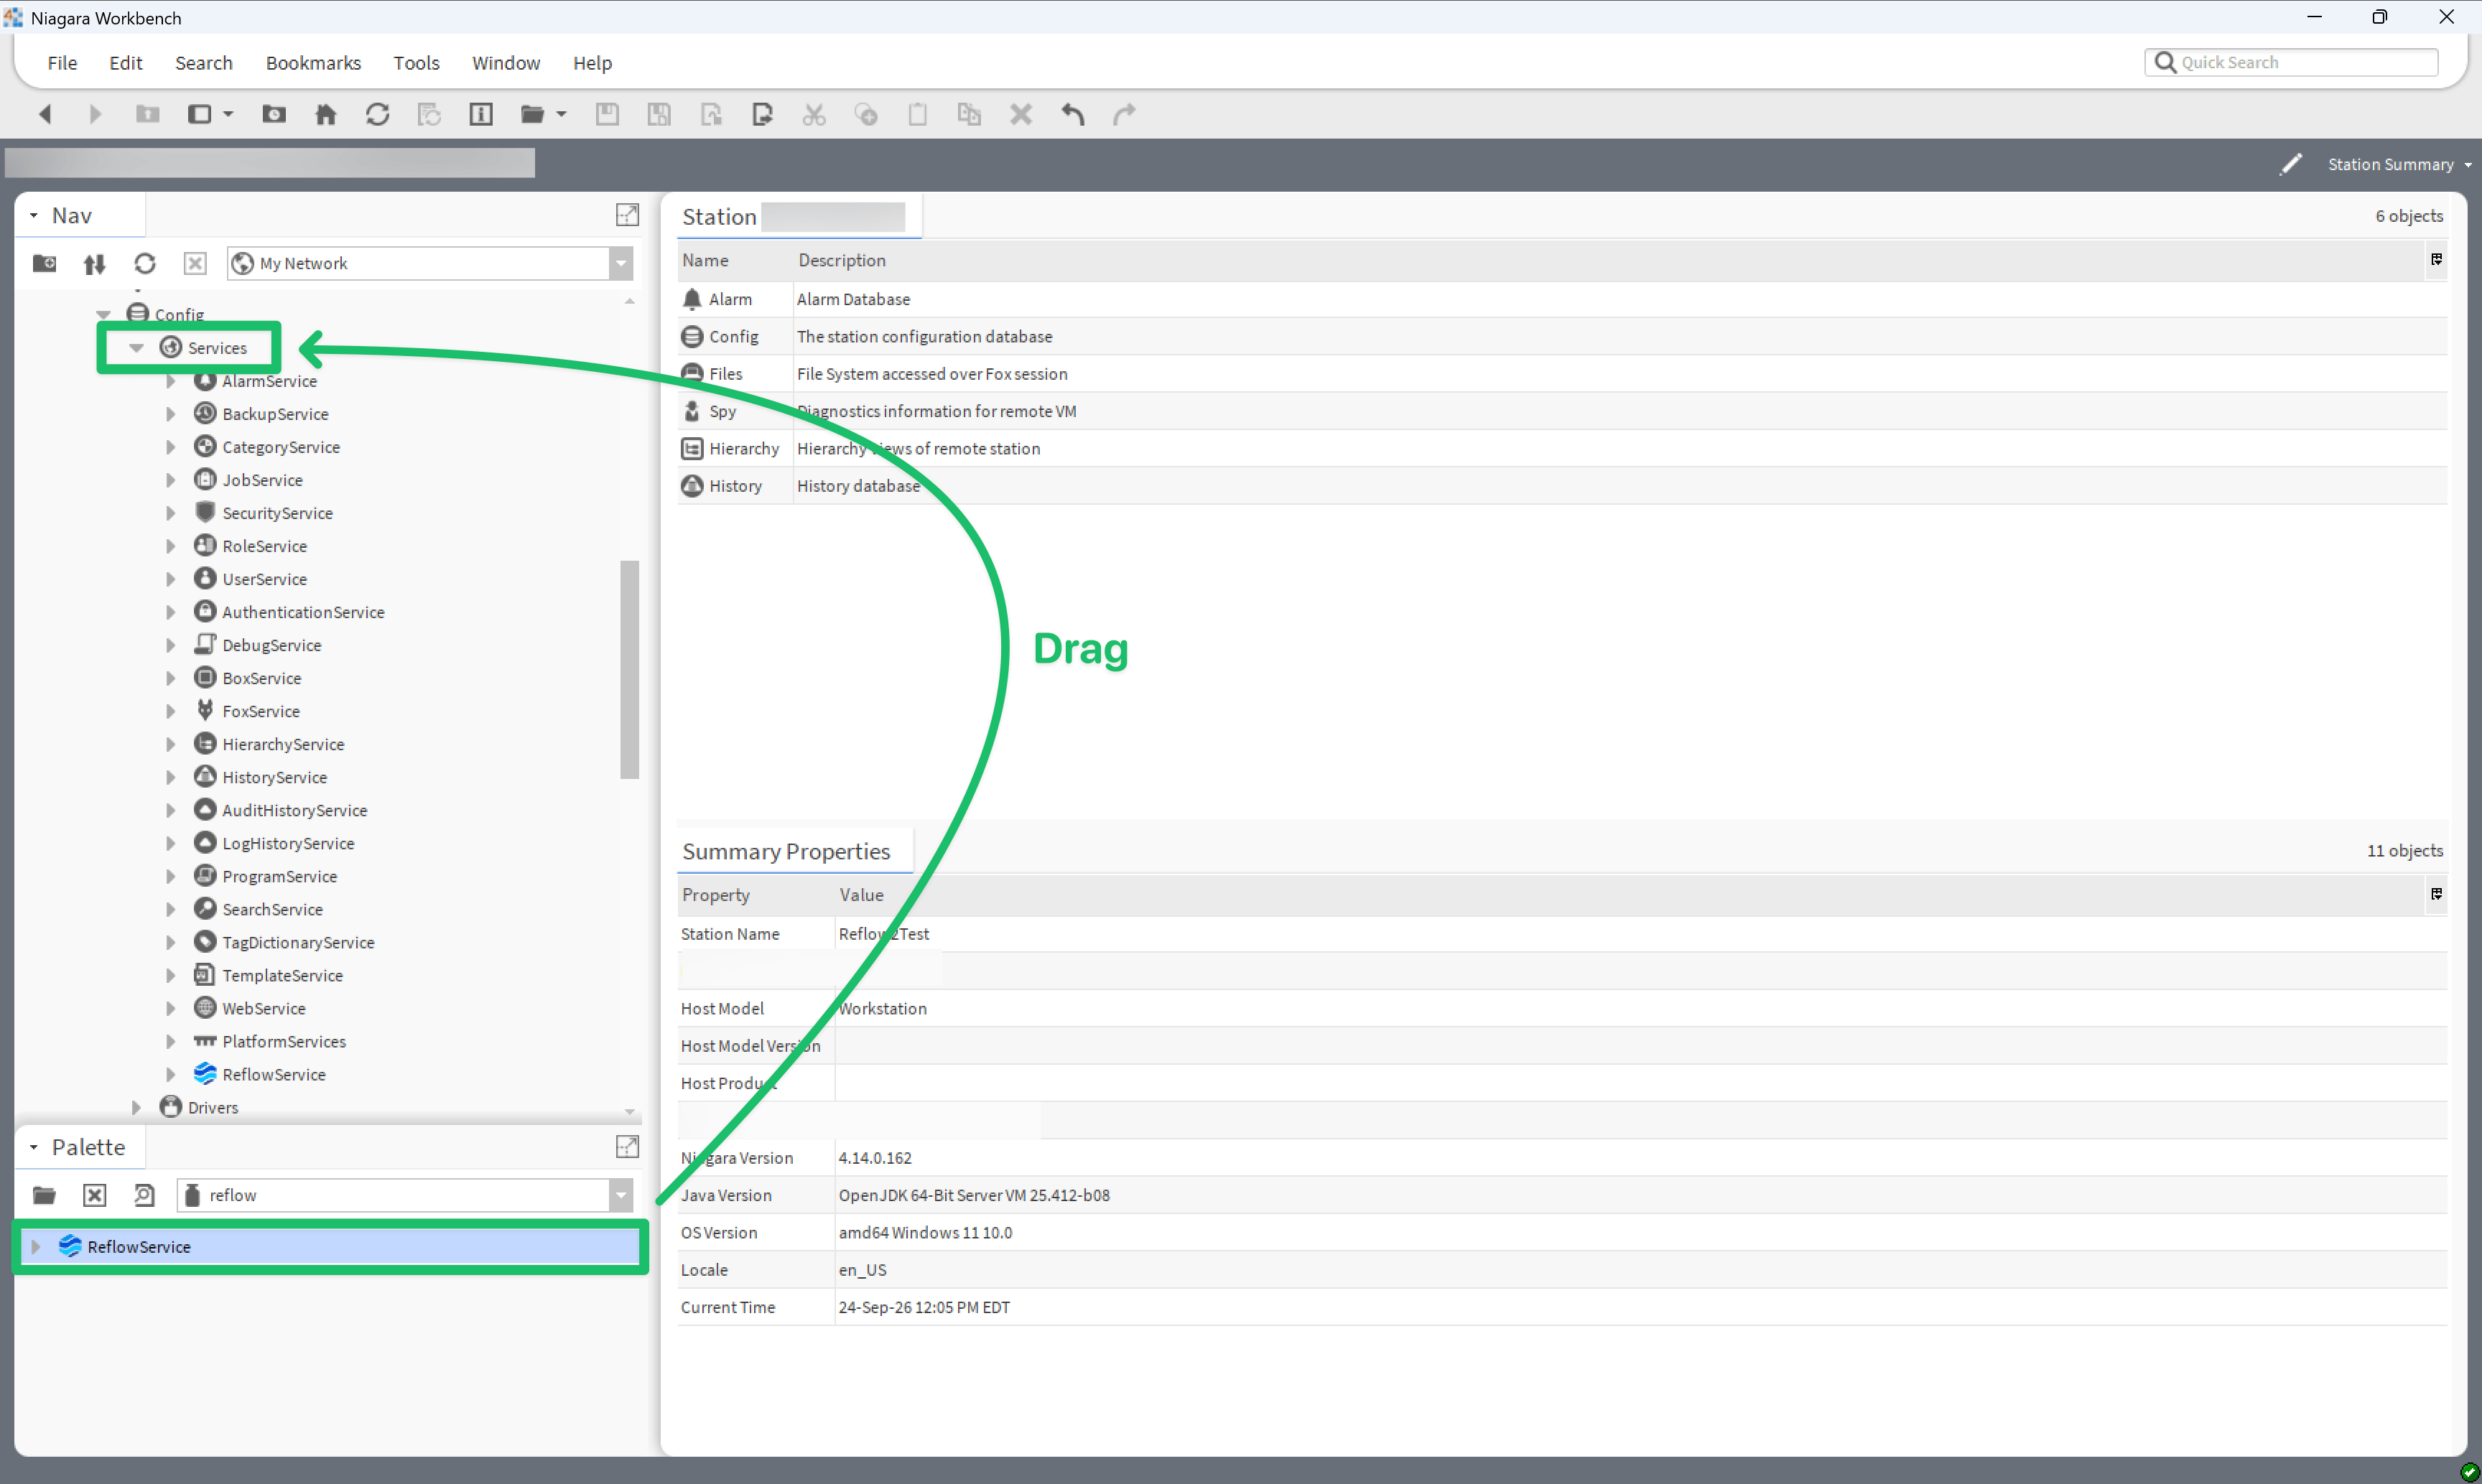Open the My Network dropdown in Nav
The height and width of the screenshot is (1484, 2482).
click(x=621, y=263)
